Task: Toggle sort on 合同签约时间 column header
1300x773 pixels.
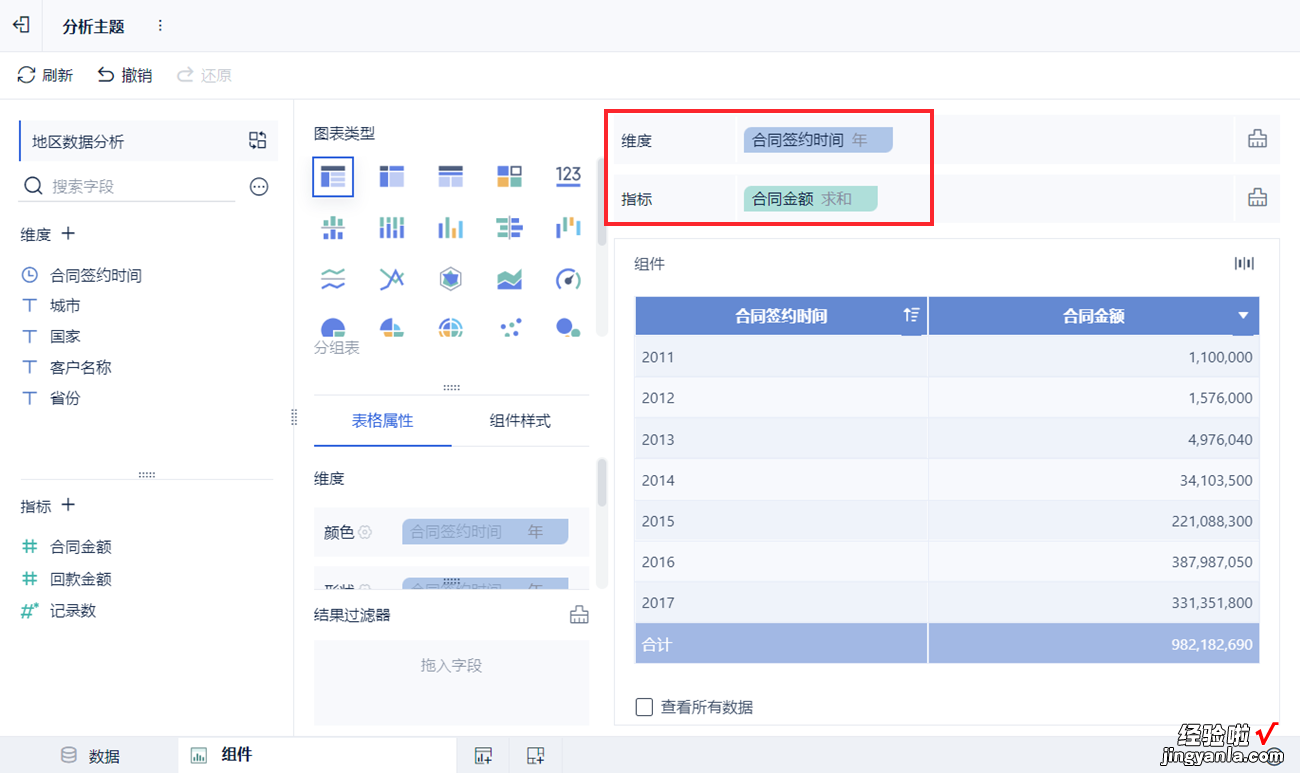Action: 911,315
